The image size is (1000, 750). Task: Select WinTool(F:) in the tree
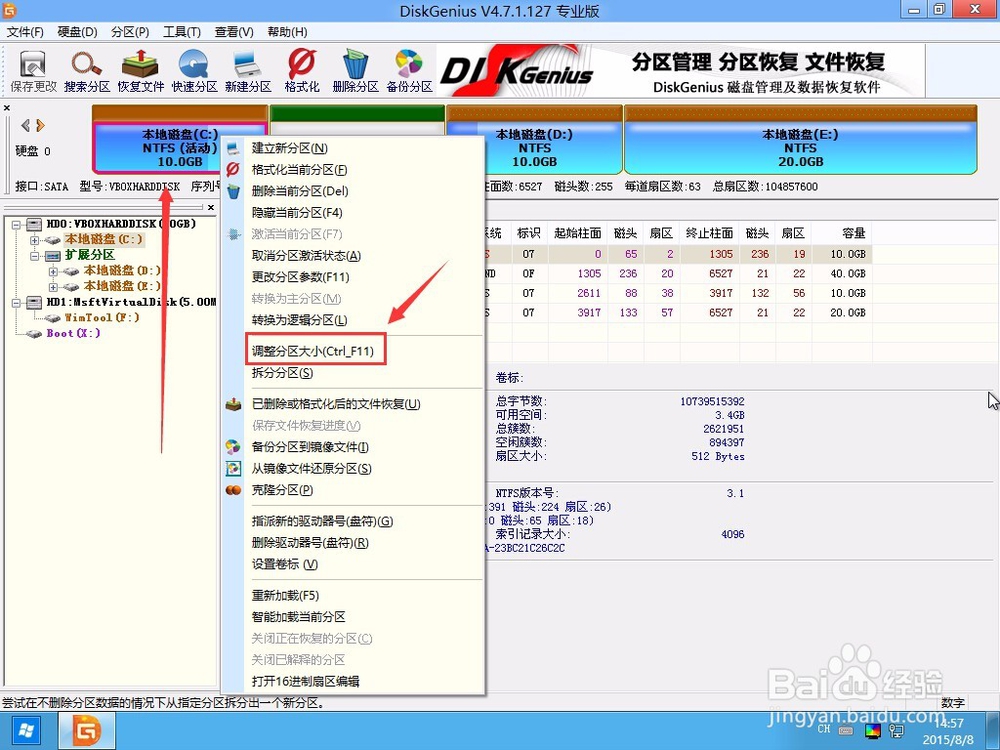click(x=101, y=318)
